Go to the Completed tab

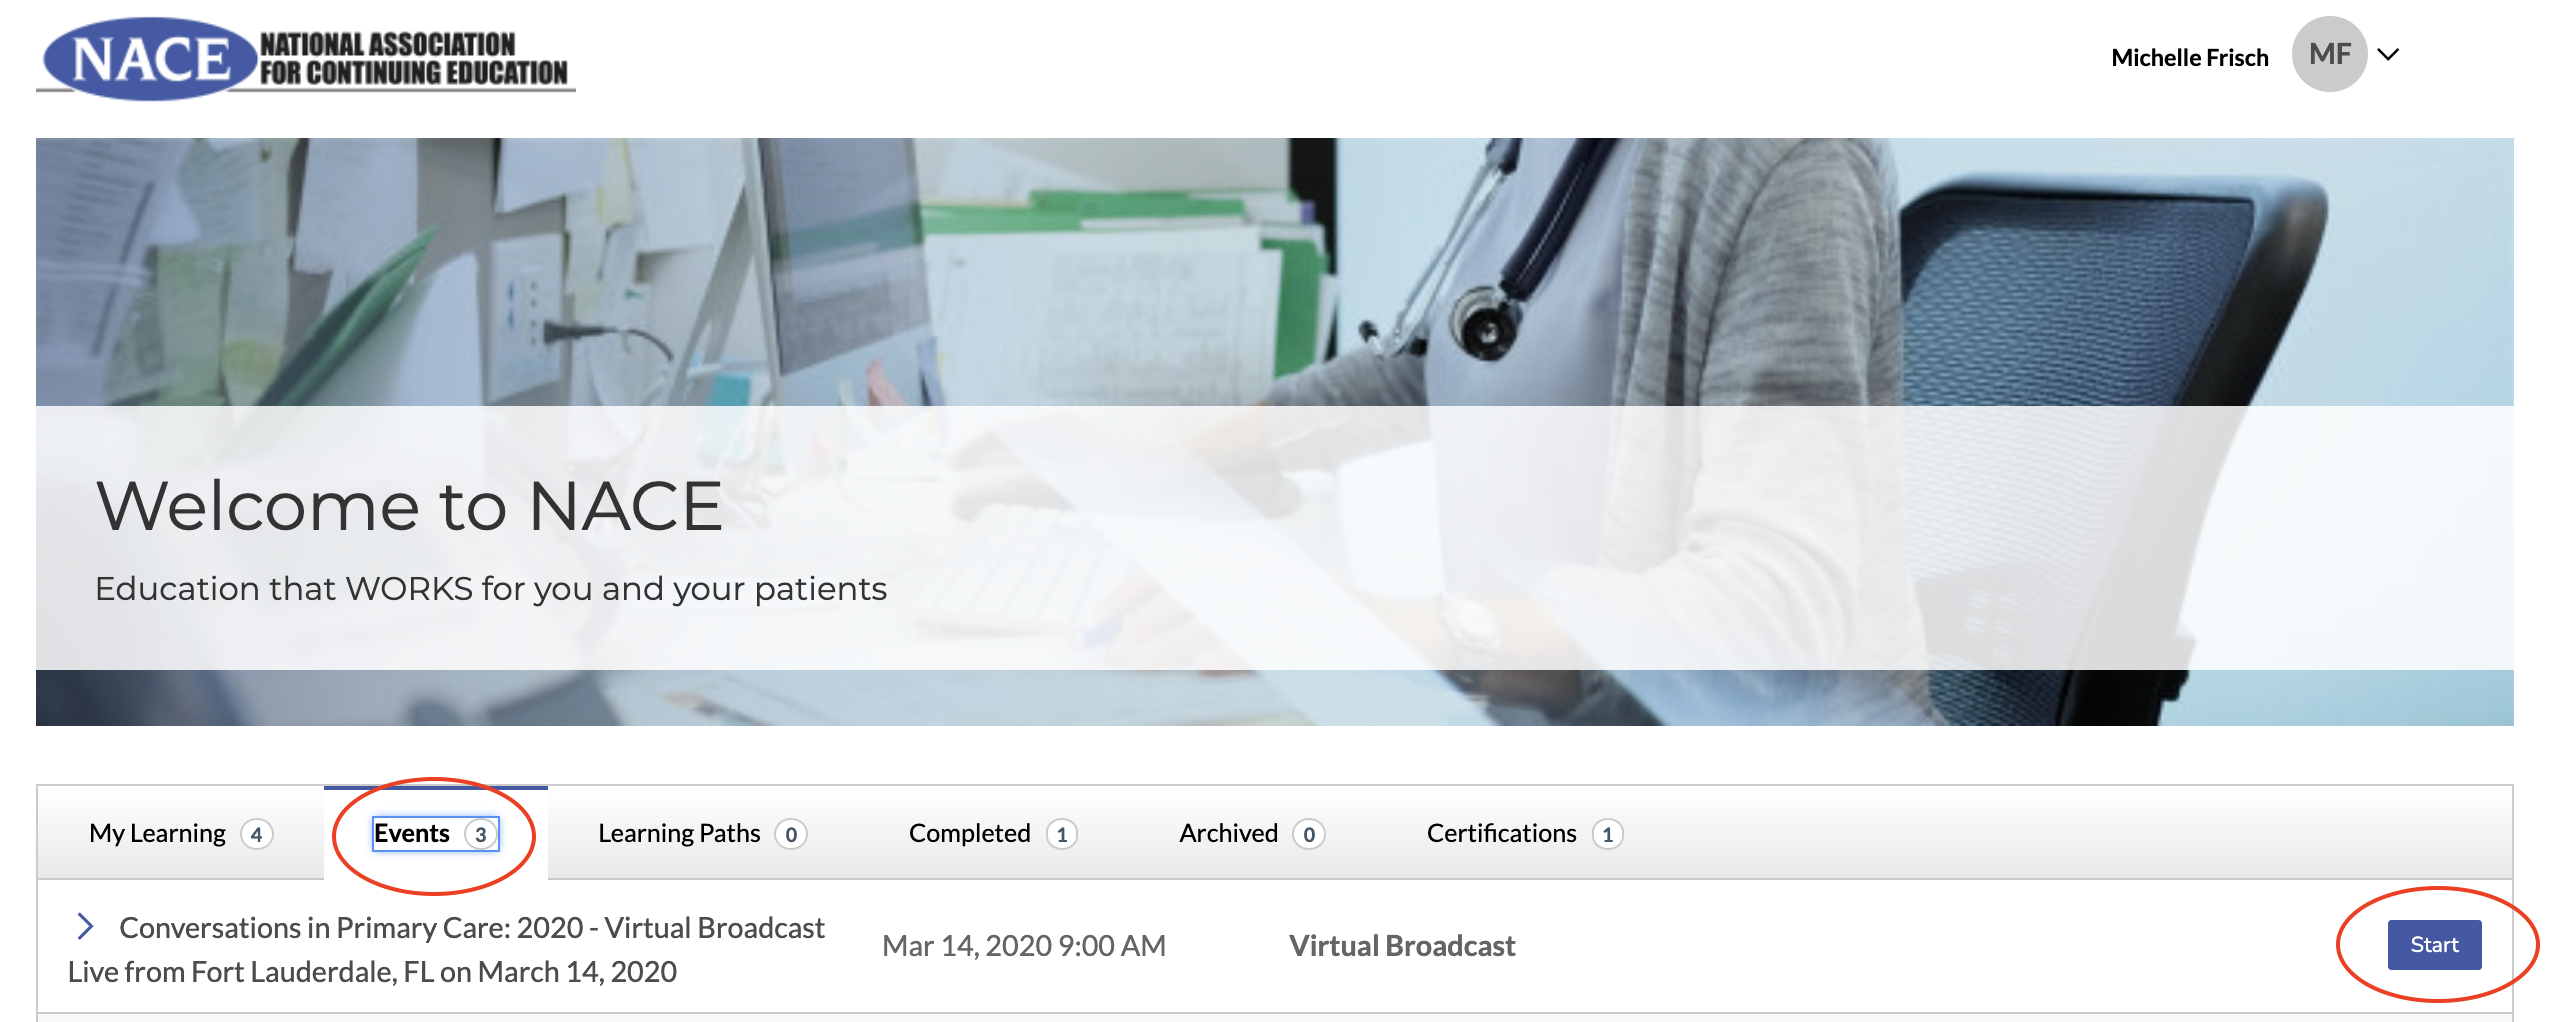[x=969, y=833]
